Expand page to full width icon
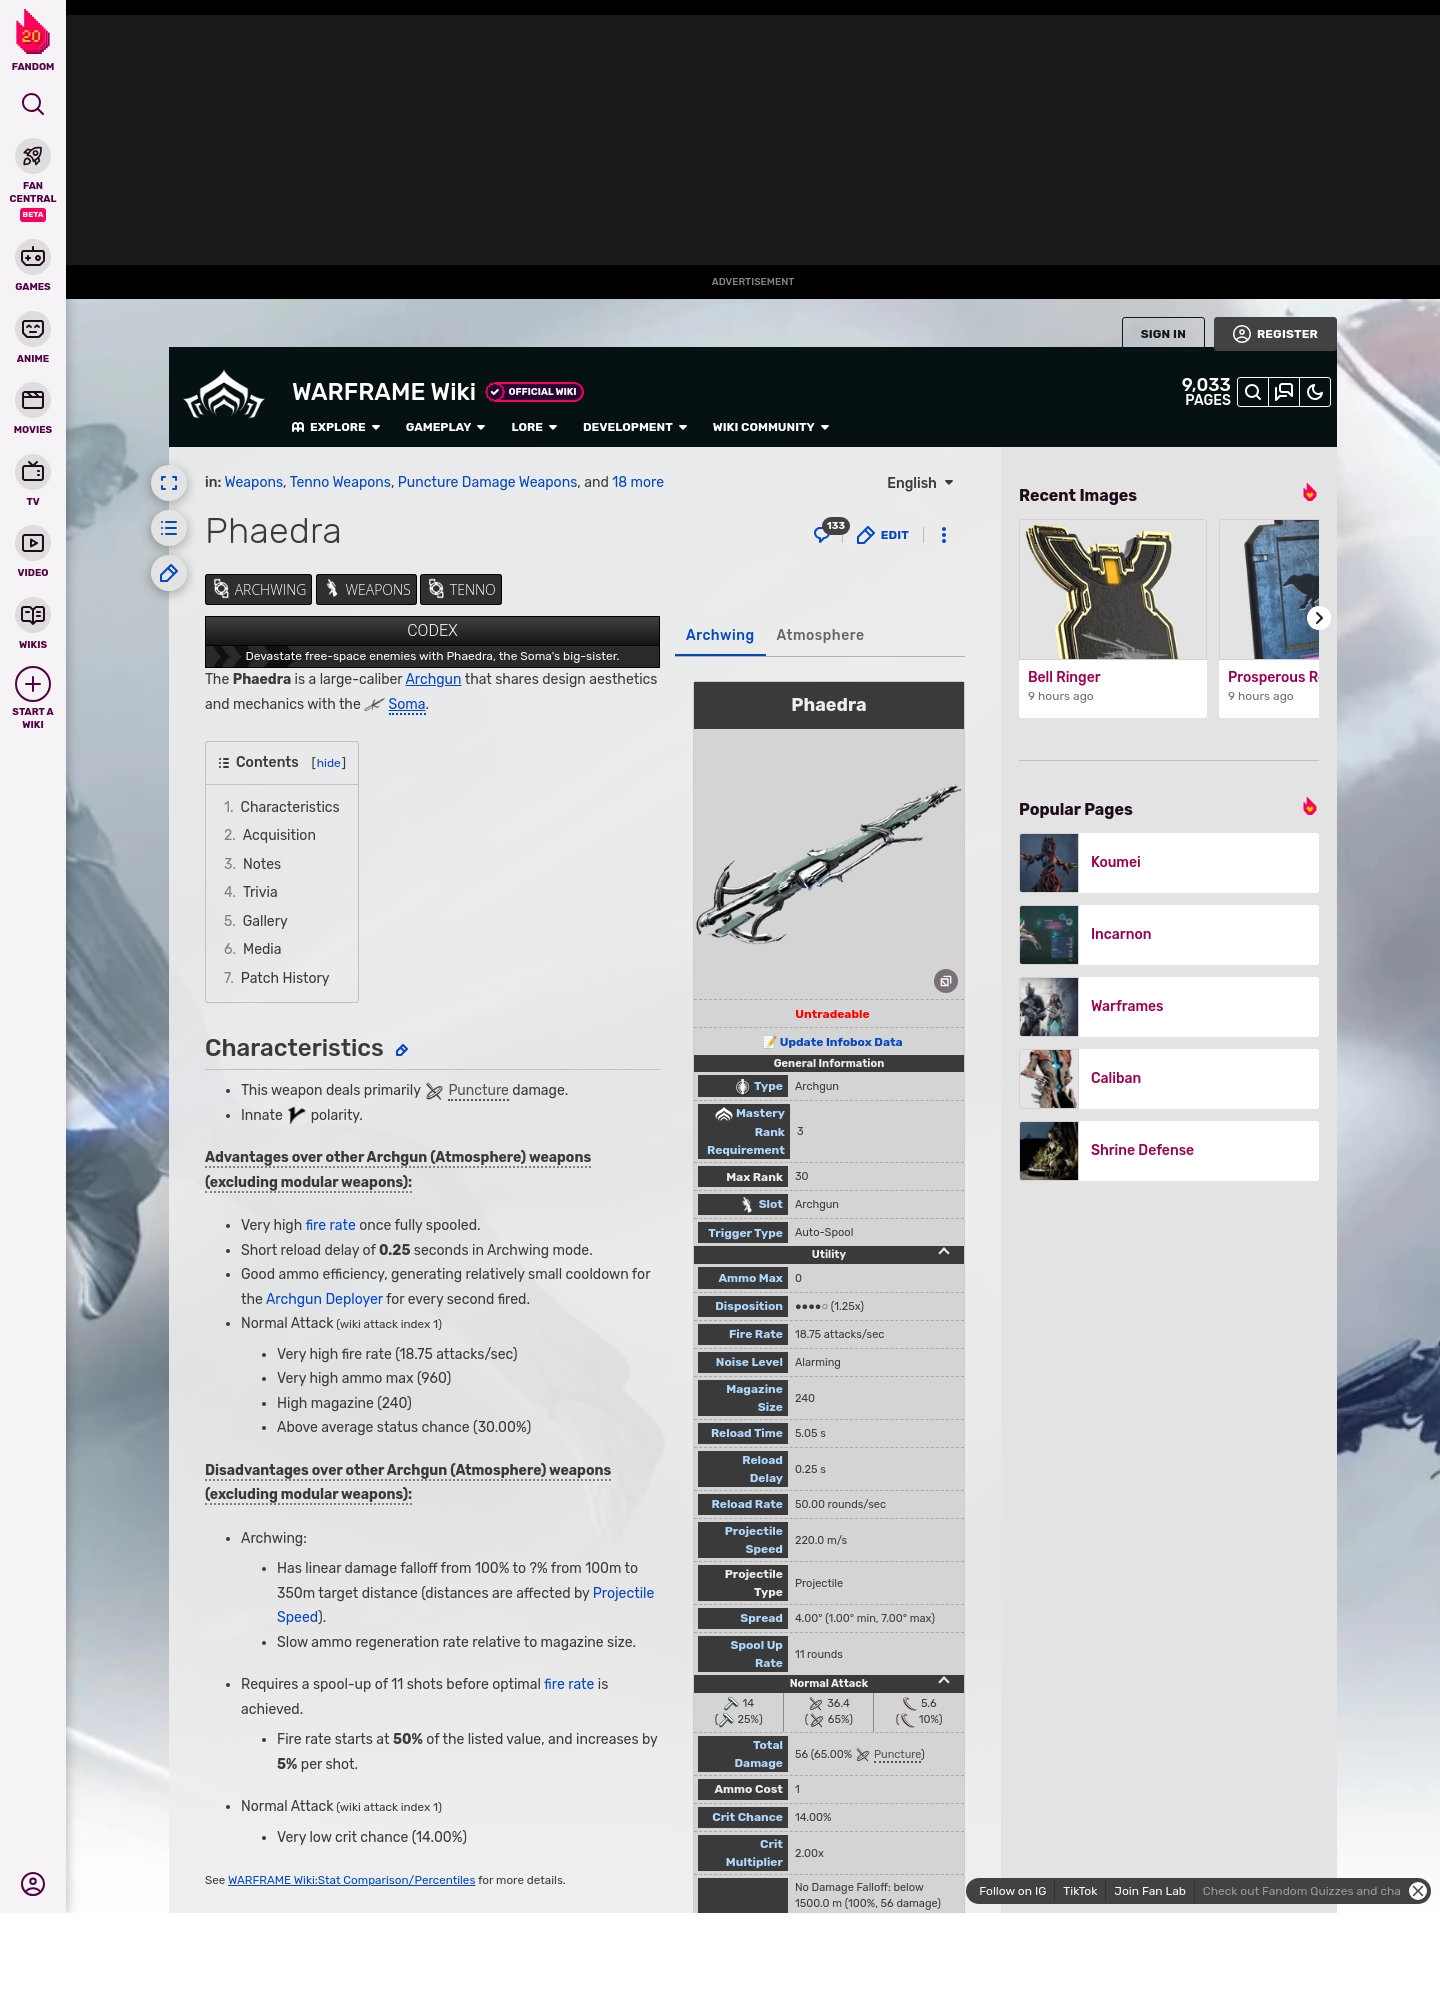1440x2000 pixels. [x=169, y=483]
